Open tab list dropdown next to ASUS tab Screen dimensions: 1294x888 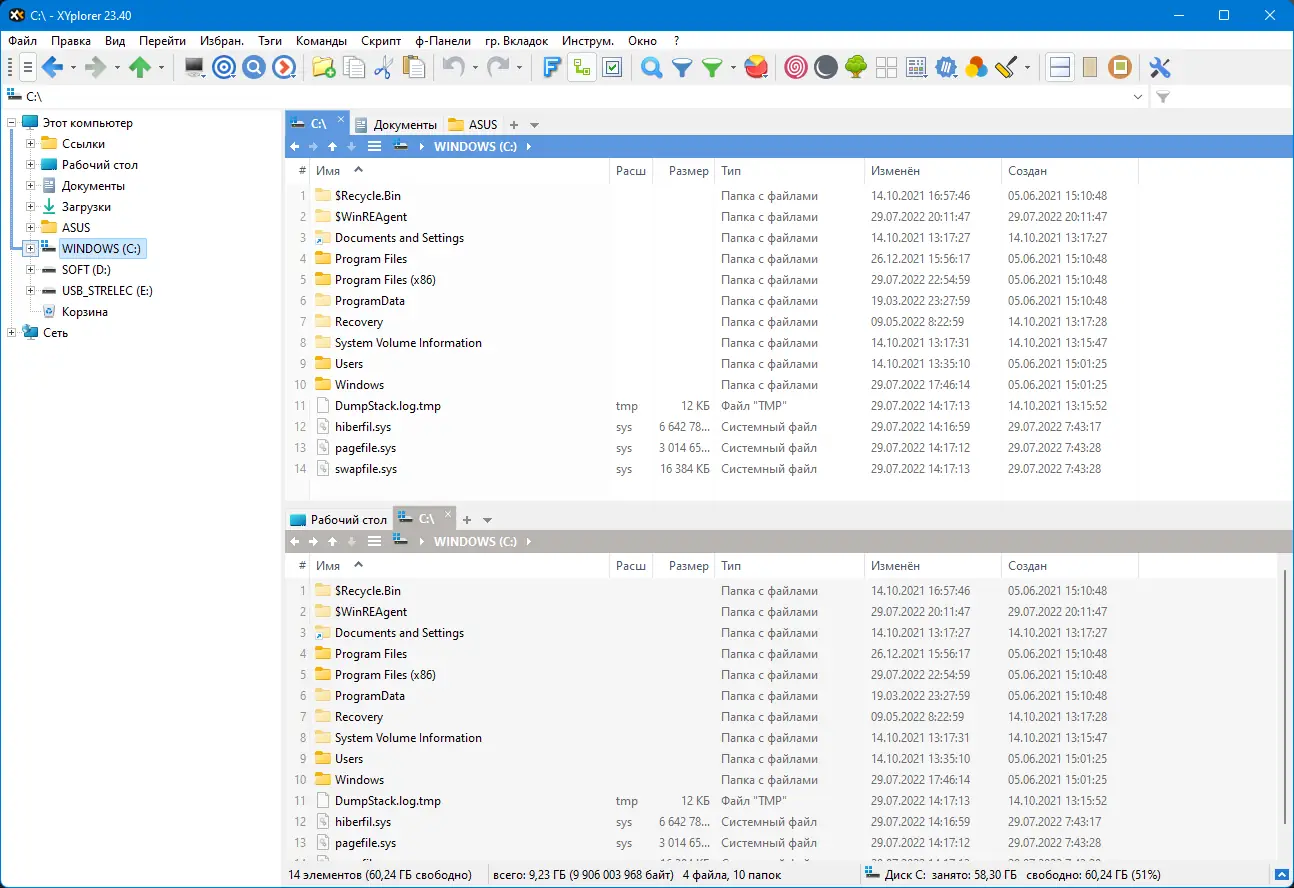[534, 125]
